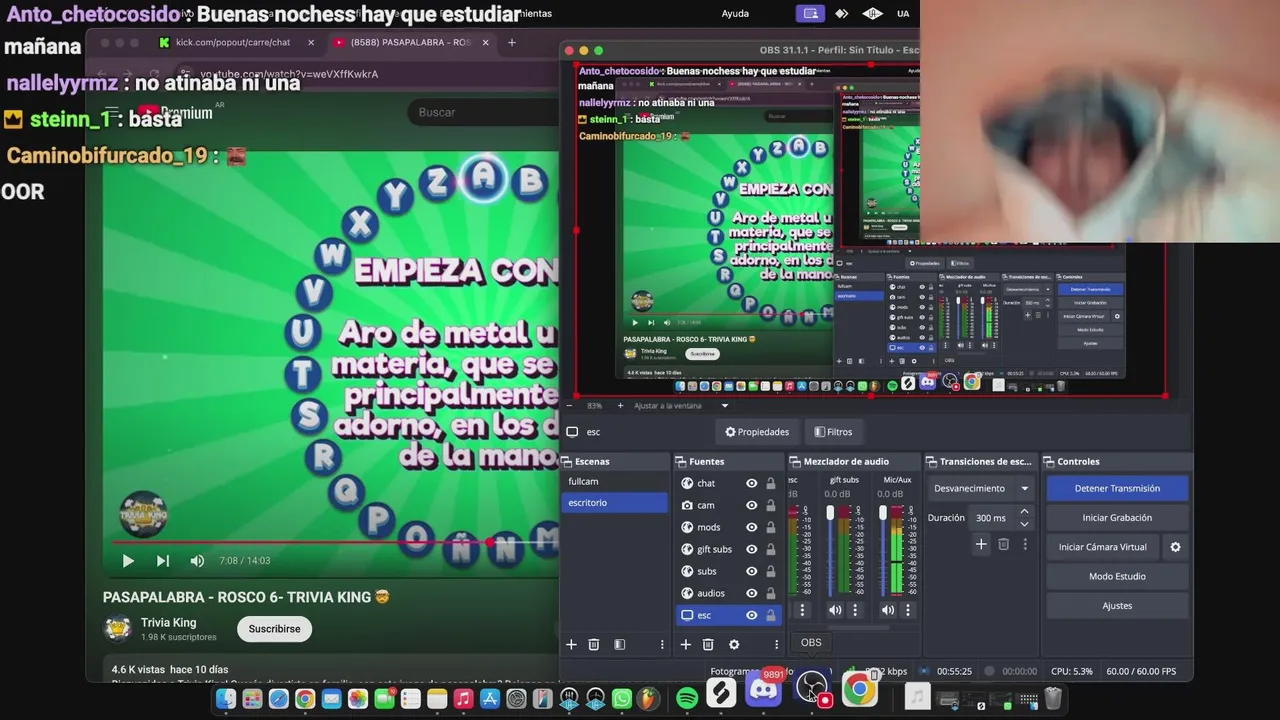Open Discord from the dock
The image size is (1280, 720).
pyautogui.click(x=765, y=691)
